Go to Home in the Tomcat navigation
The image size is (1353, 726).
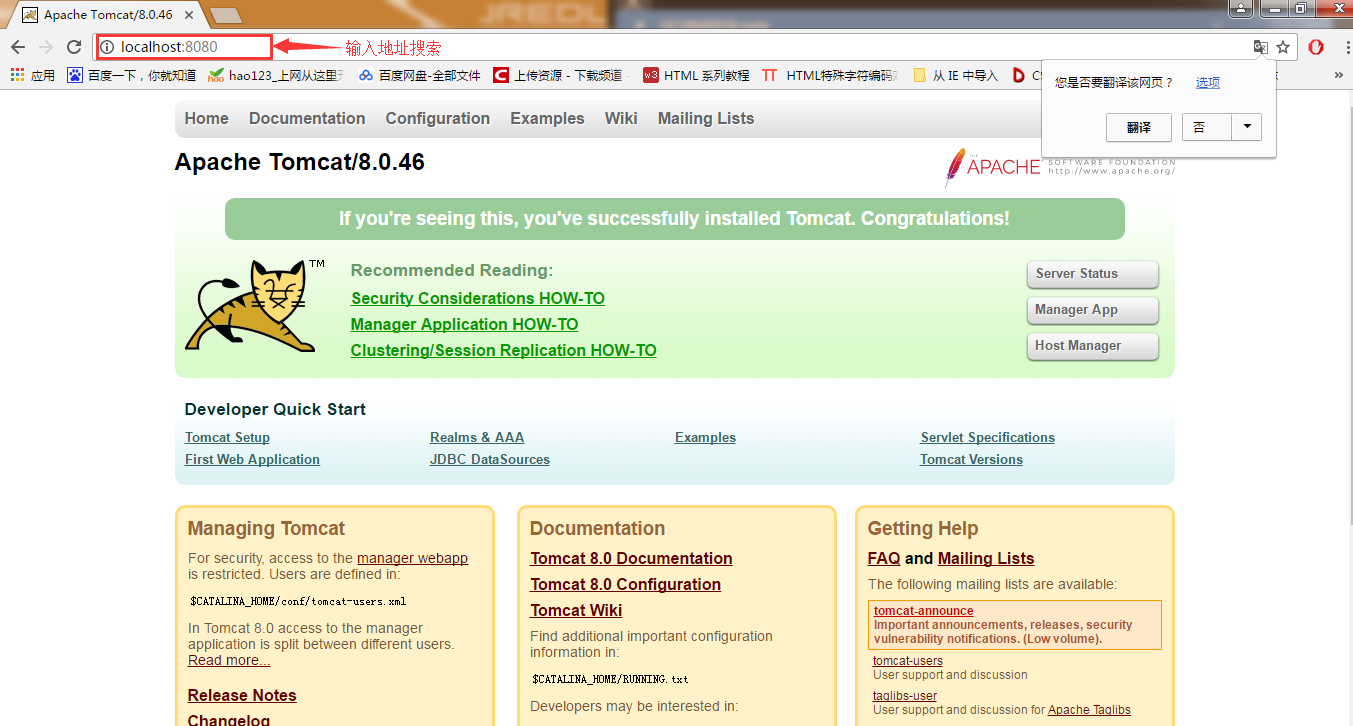pyautogui.click(x=207, y=118)
